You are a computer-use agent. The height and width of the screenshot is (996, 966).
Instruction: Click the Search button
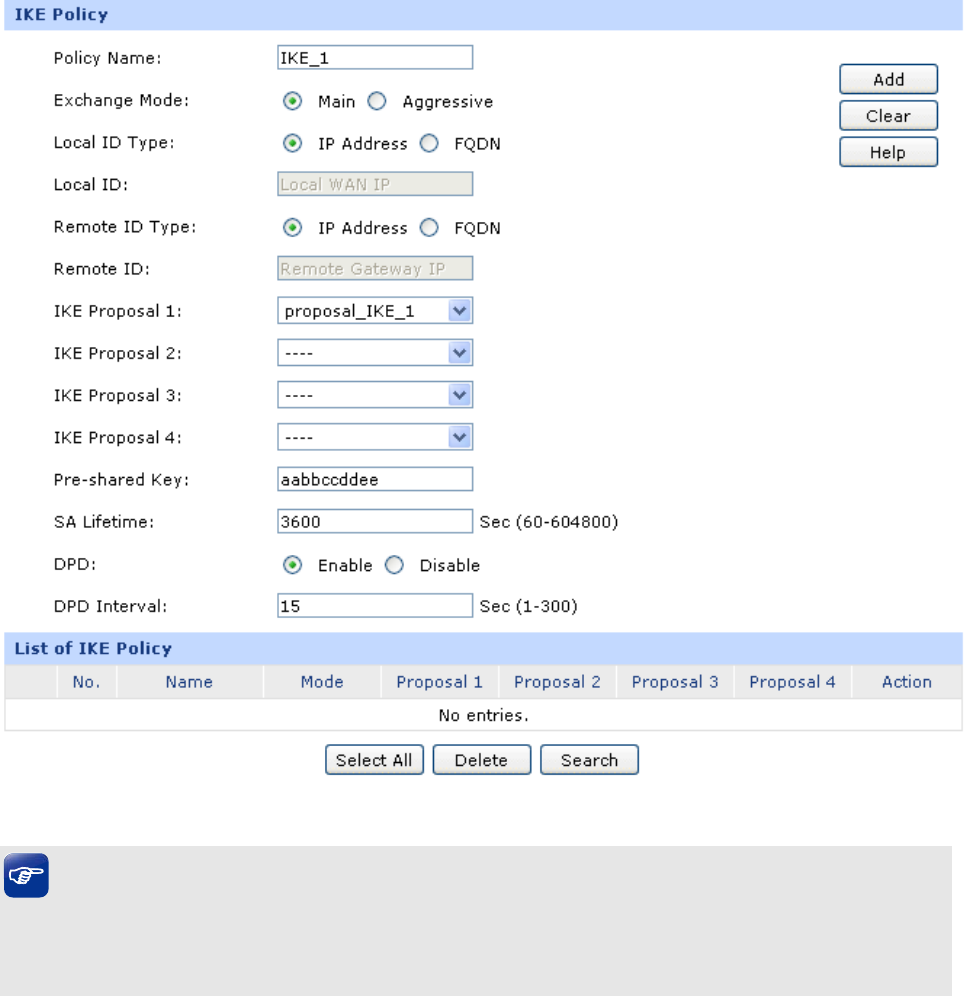pyautogui.click(x=589, y=760)
